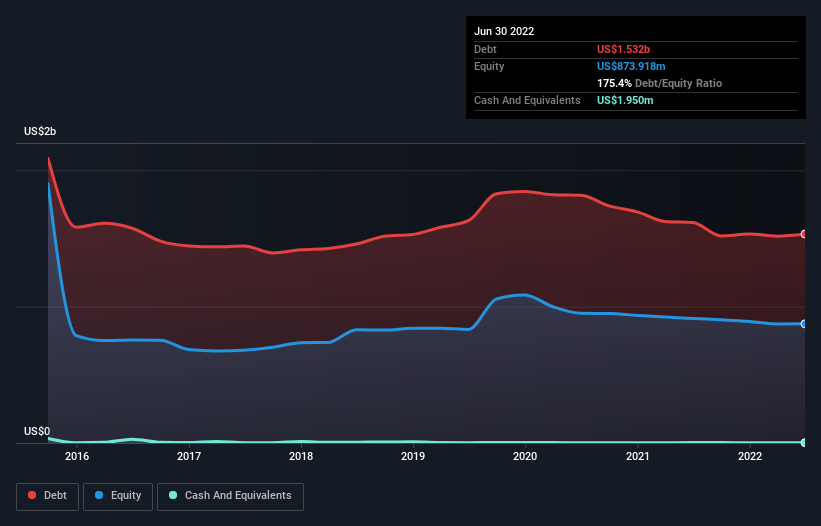
Task: Select the teal Cash endpoint marker
Action: (x=804, y=443)
